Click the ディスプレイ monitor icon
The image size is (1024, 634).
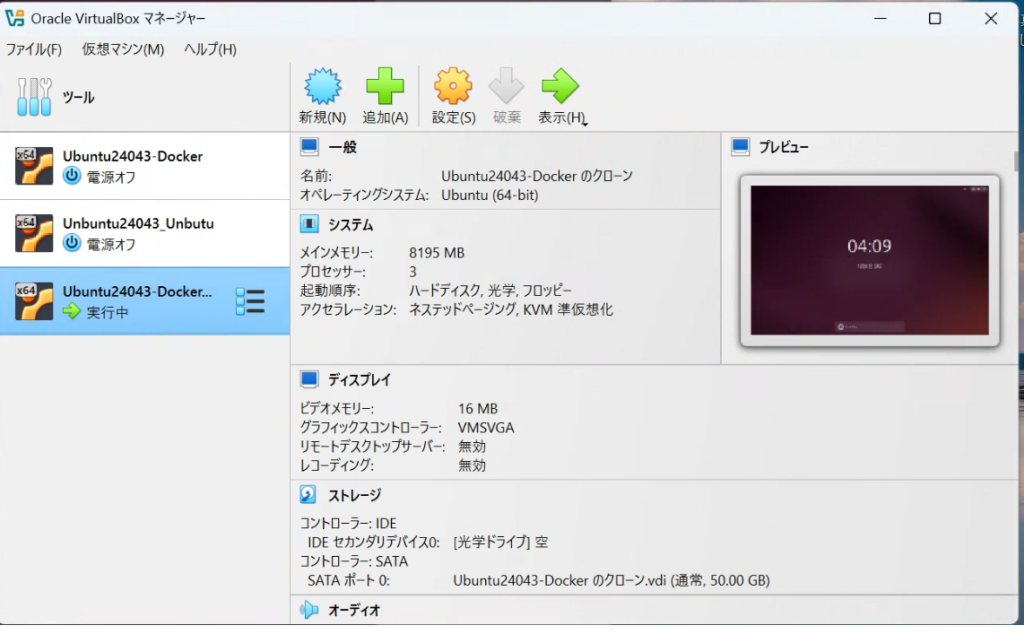(310, 380)
